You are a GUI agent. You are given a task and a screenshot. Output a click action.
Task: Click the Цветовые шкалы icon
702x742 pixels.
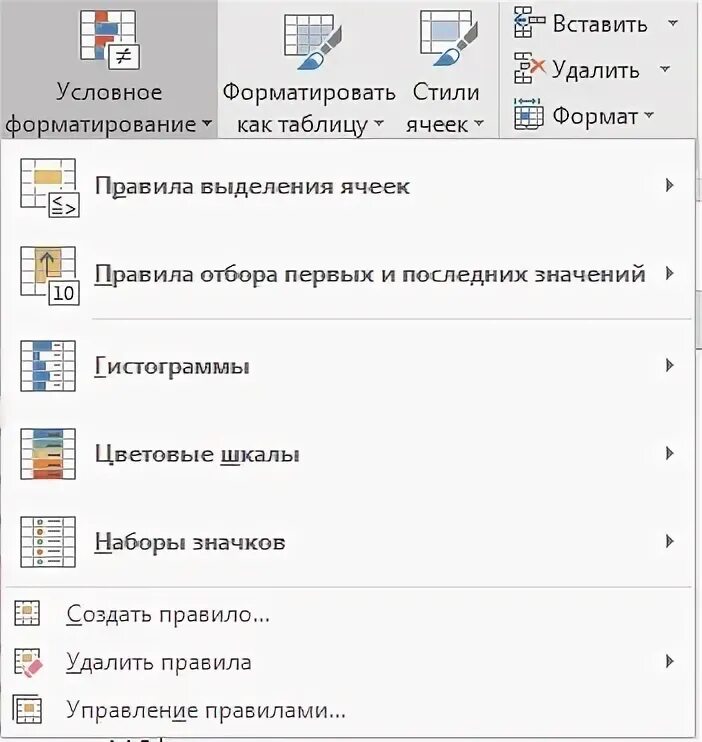point(48,454)
